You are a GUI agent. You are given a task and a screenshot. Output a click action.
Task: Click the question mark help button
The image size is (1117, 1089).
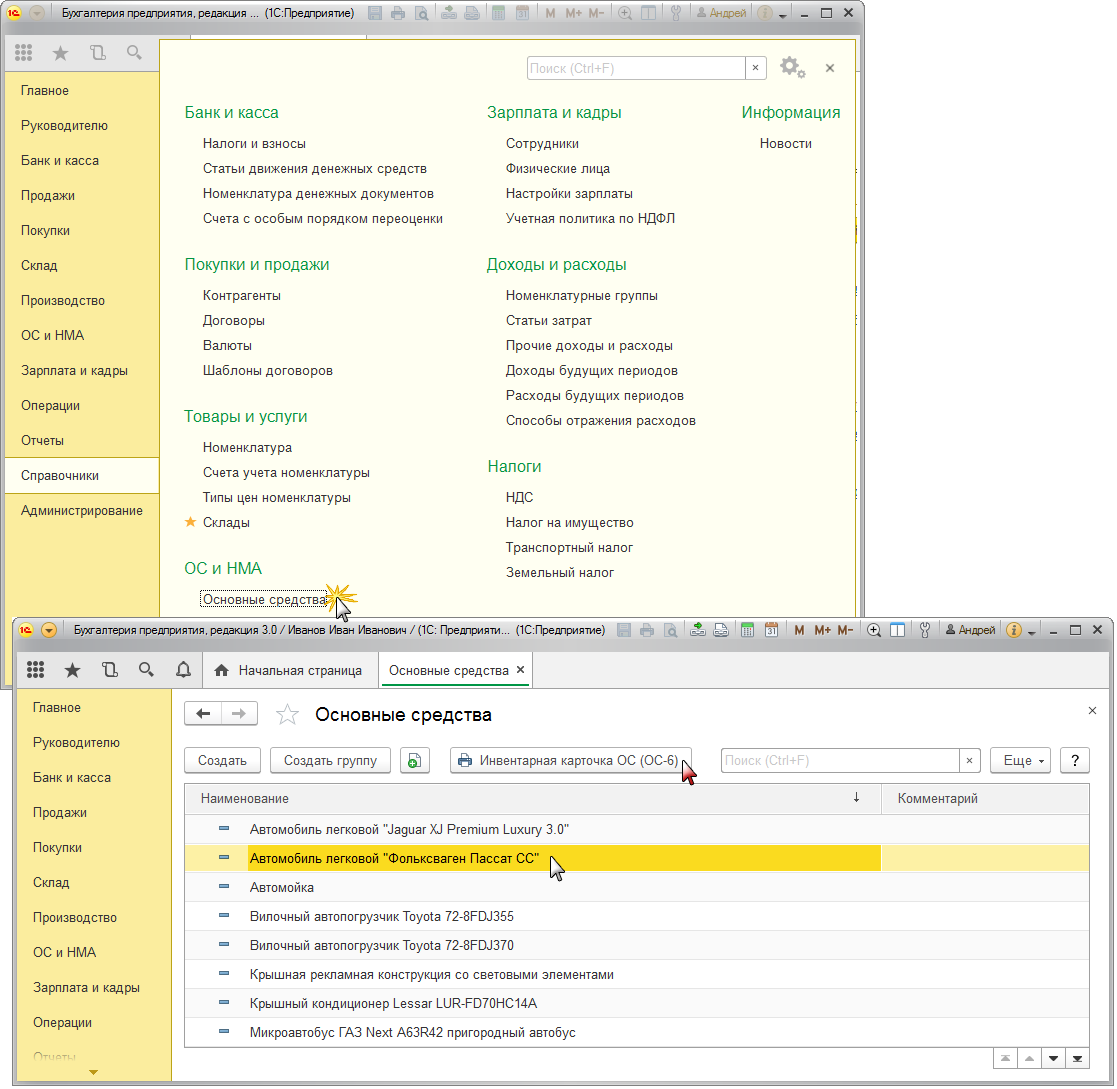point(1075,761)
